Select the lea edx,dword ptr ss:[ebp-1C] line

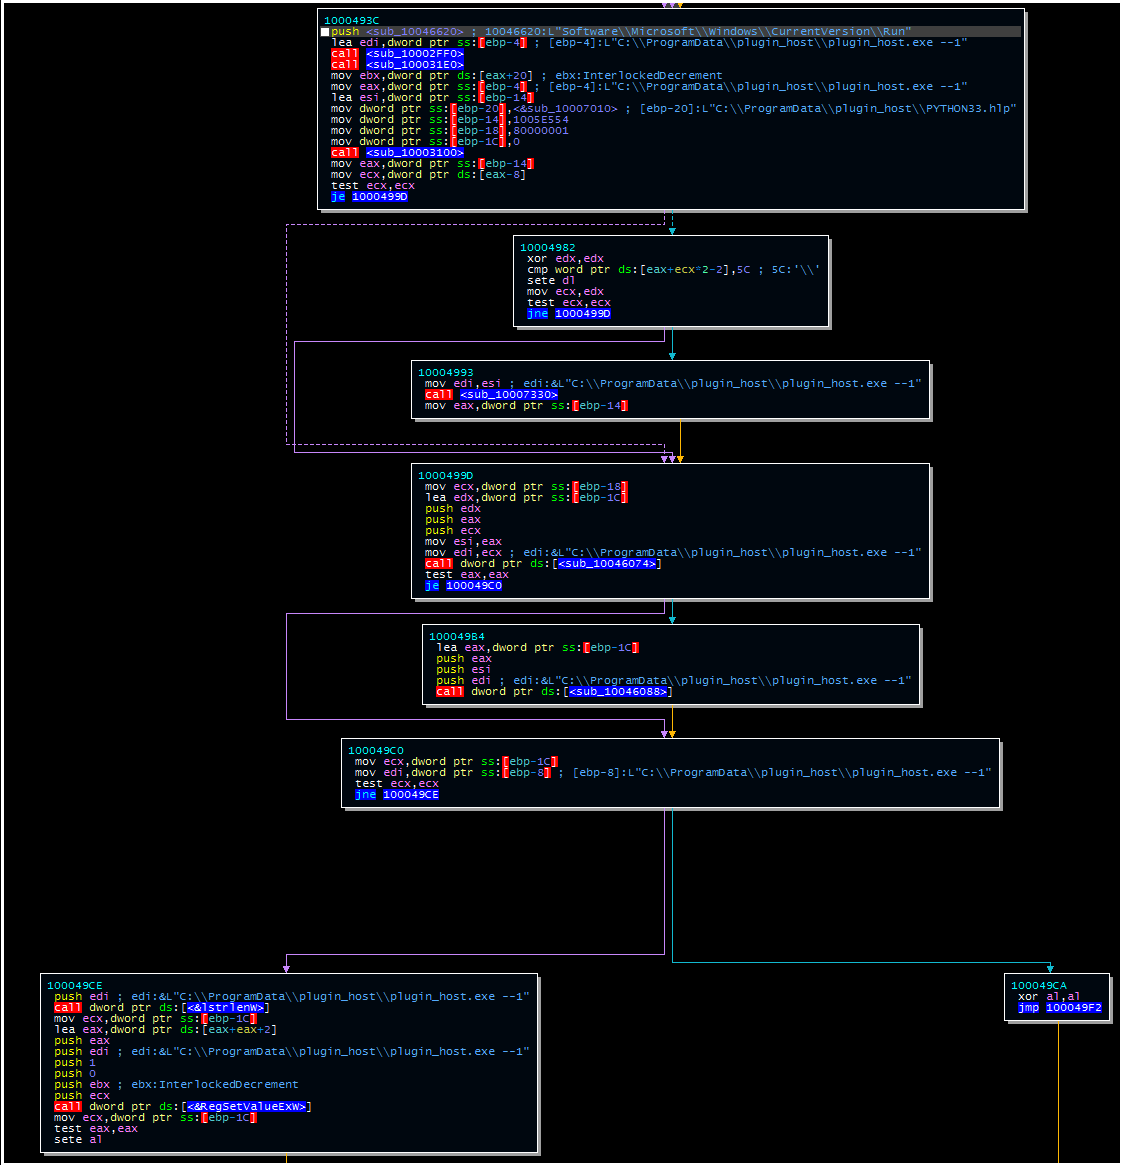526,498
